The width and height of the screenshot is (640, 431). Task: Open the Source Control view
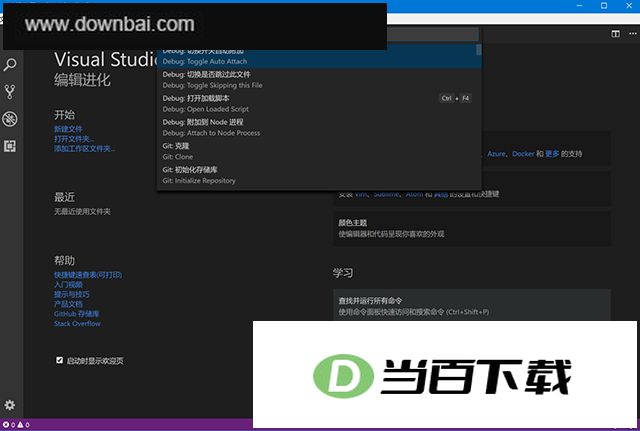[10, 92]
